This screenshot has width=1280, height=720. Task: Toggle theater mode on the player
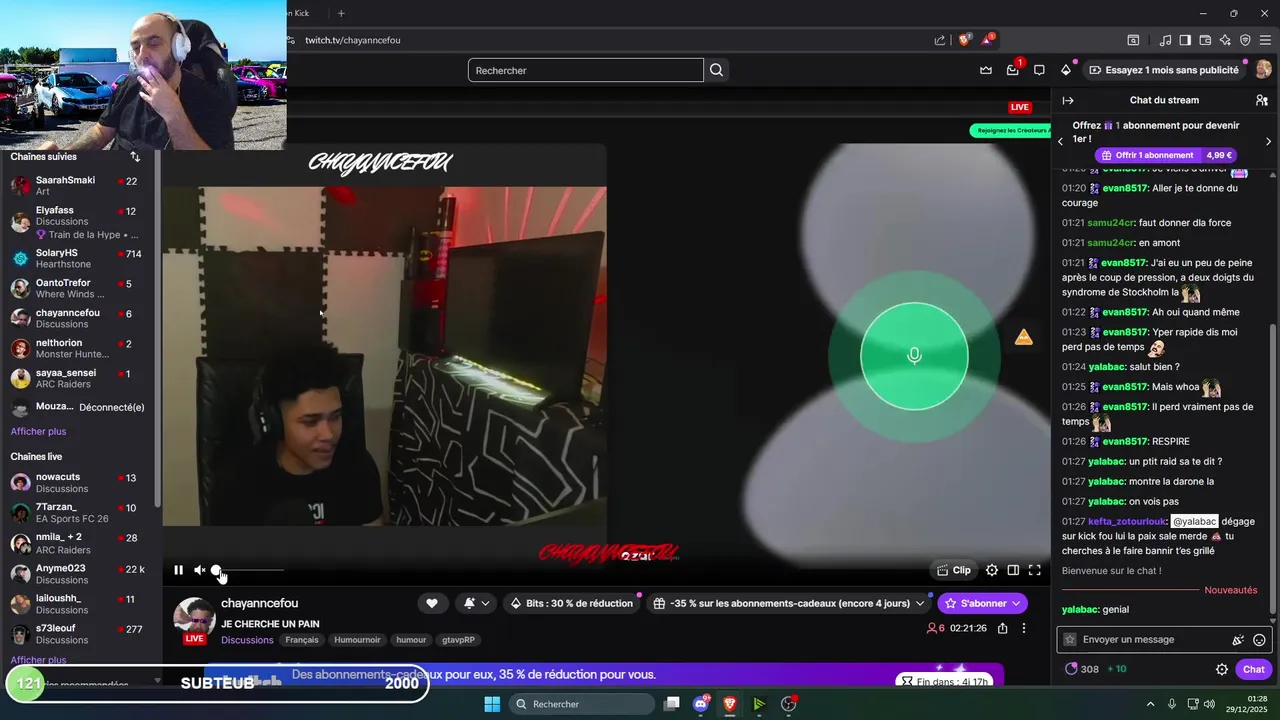click(x=1013, y=570)
